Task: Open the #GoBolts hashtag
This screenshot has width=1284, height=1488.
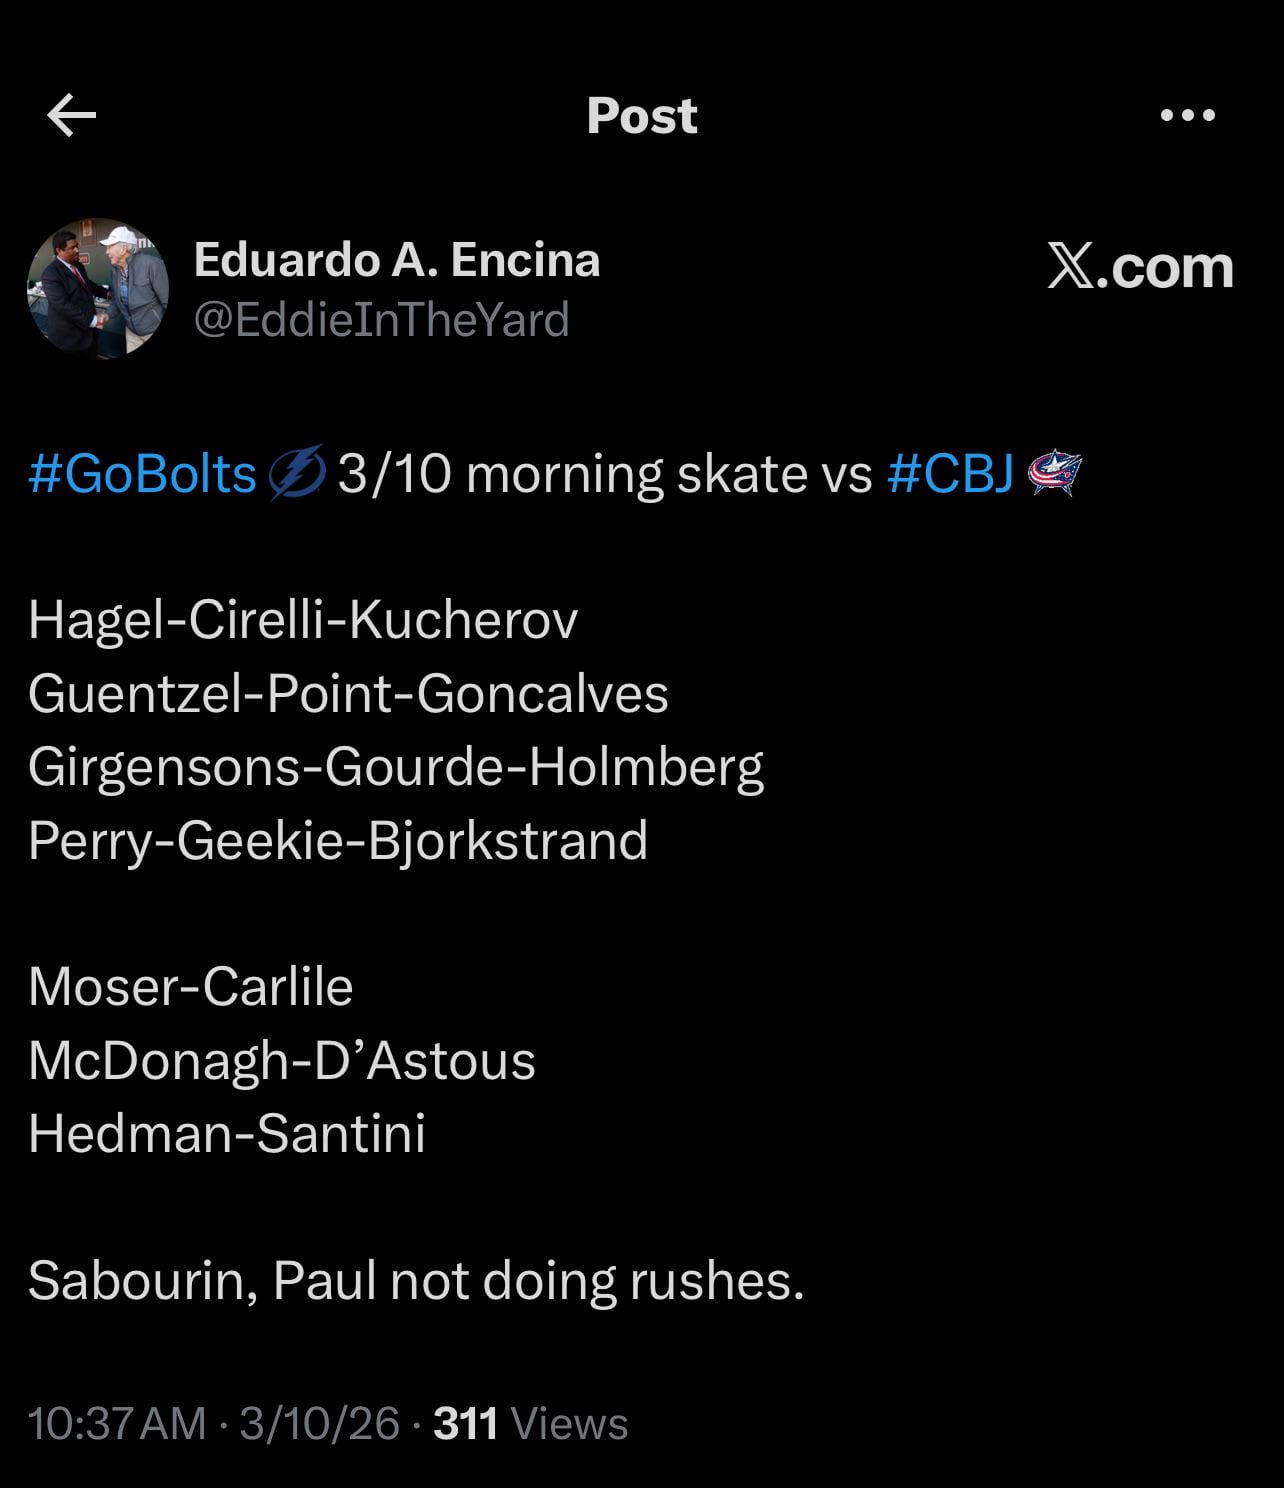Action: point(143,473)
